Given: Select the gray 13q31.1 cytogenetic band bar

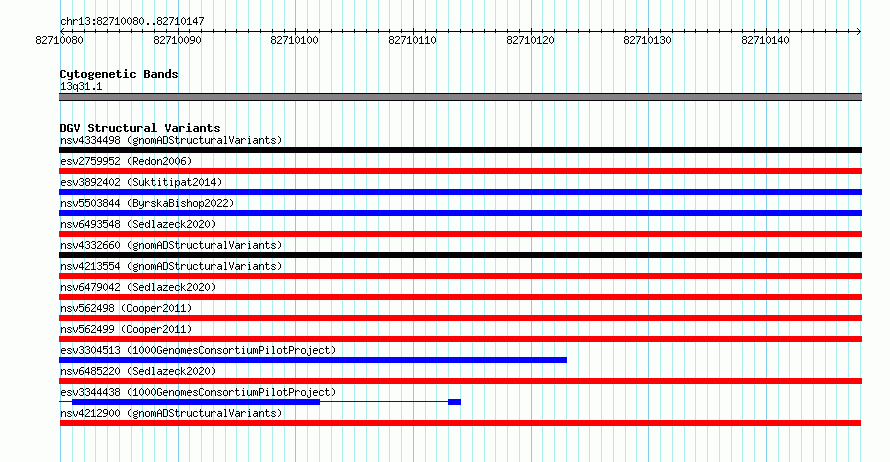Looking at the screenshot, I should click(x=460, y=97).
